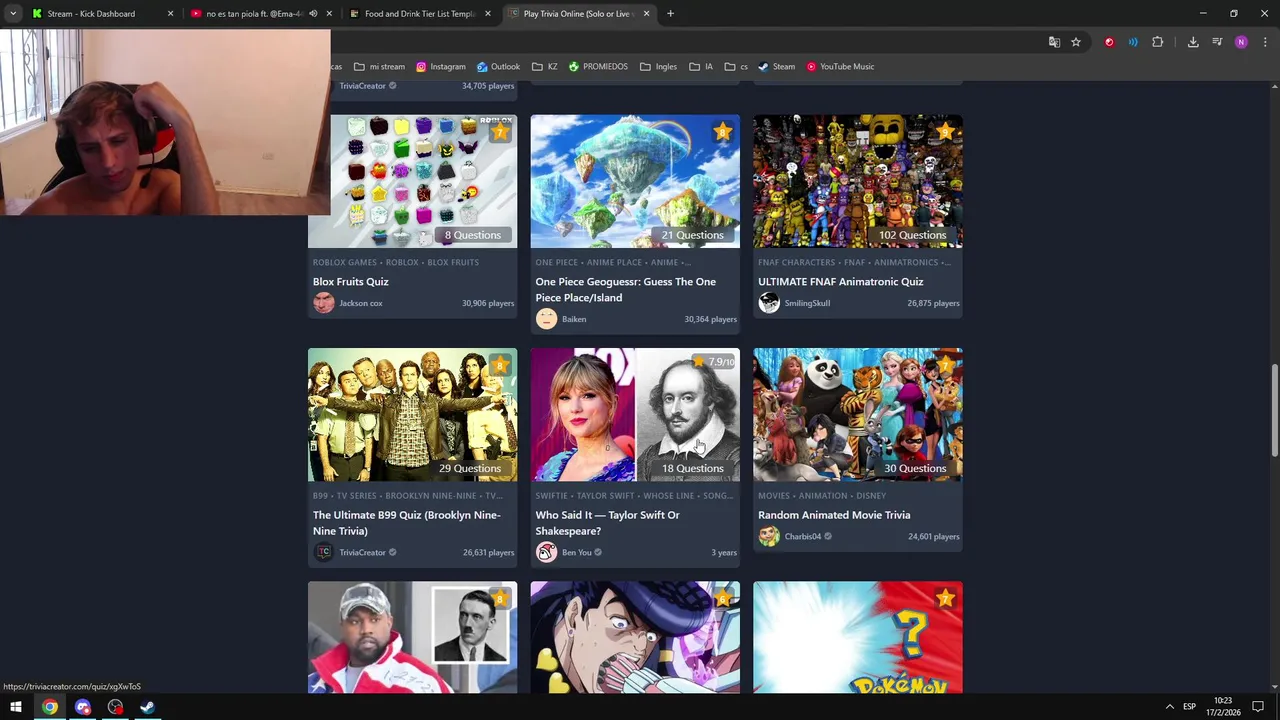Screen dimensions: 1280x720
Task: Open the Chrome three-dot menu
Action: point(1266,42)
